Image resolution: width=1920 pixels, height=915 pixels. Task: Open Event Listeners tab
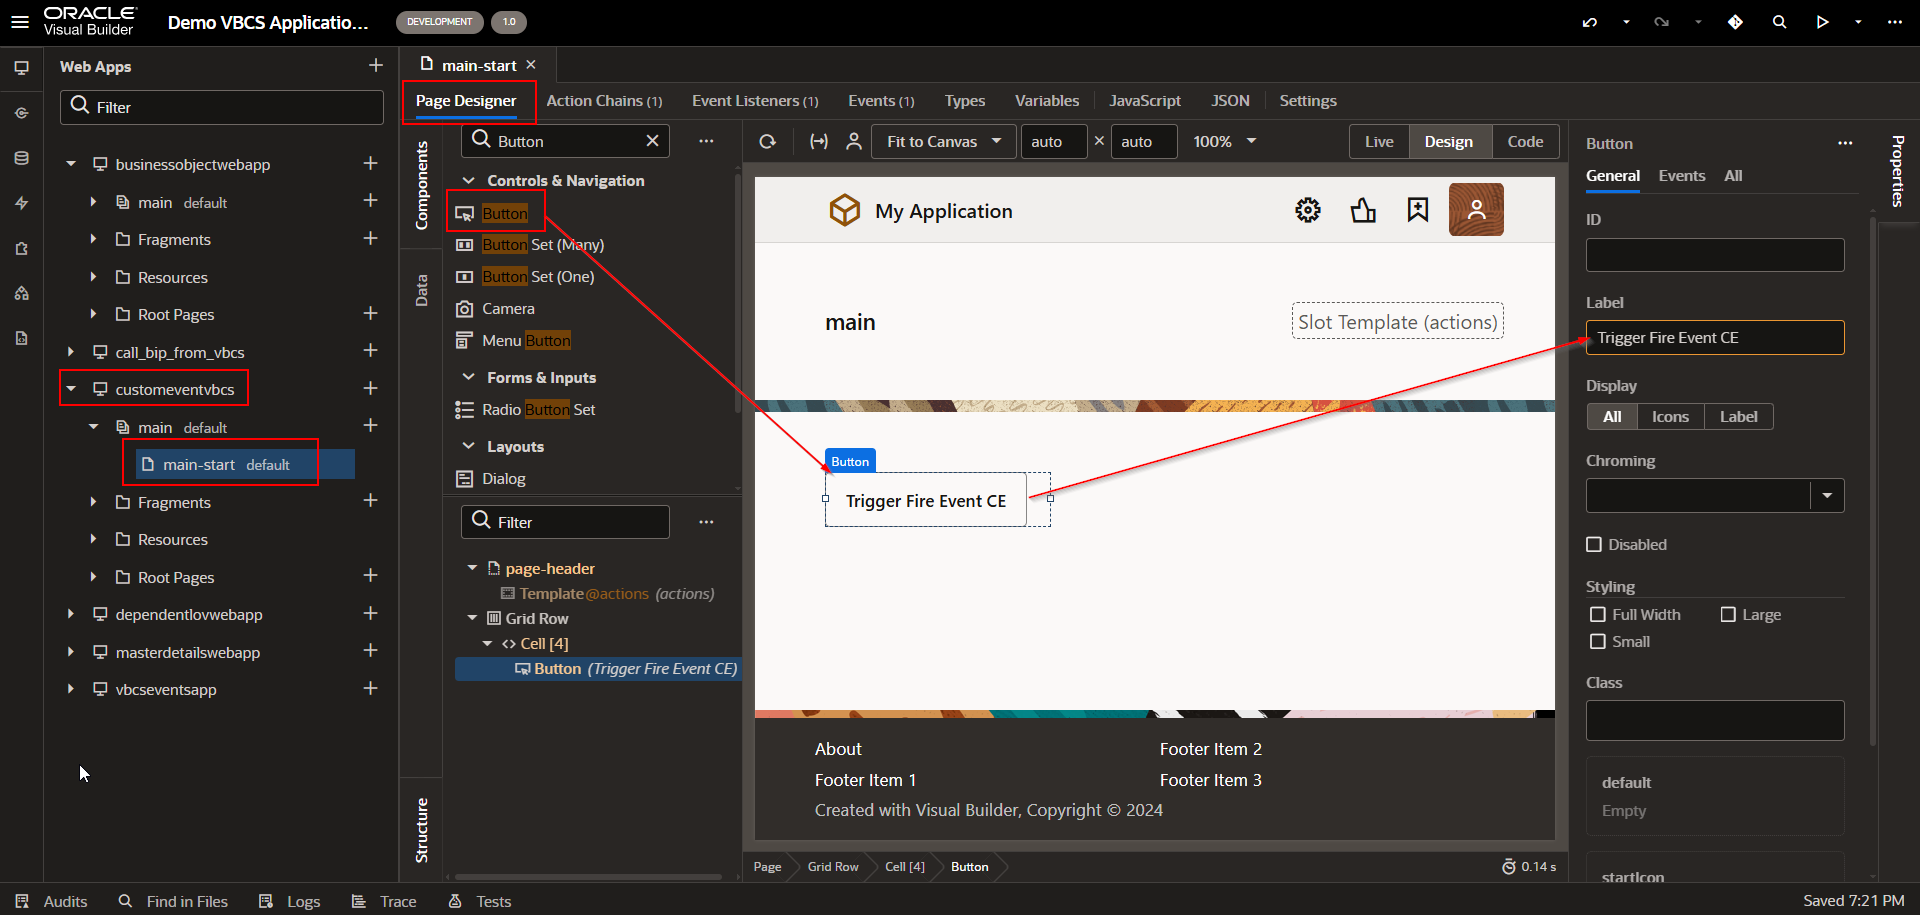coord(755,101)
